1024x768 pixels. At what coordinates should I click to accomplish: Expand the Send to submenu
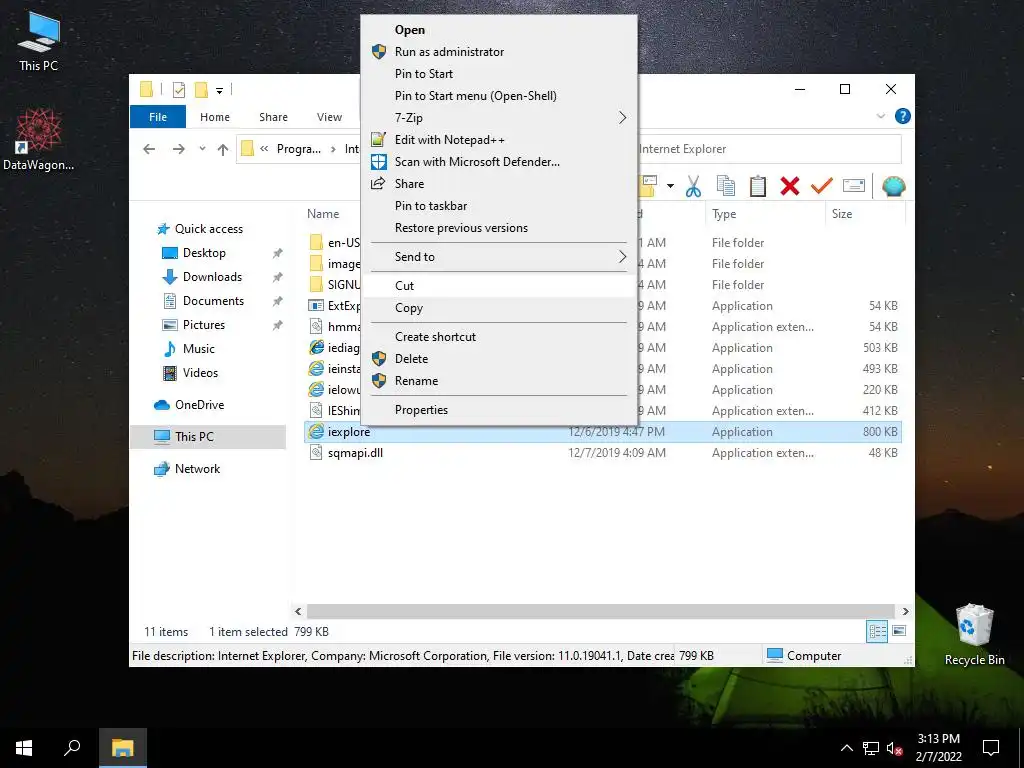click(x=499, y=257)
